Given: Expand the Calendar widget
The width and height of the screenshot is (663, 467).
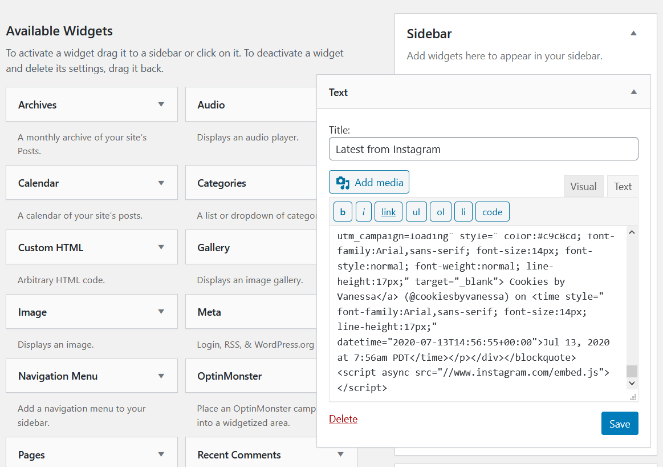Looking at the screenshot, I should point(161,183).
